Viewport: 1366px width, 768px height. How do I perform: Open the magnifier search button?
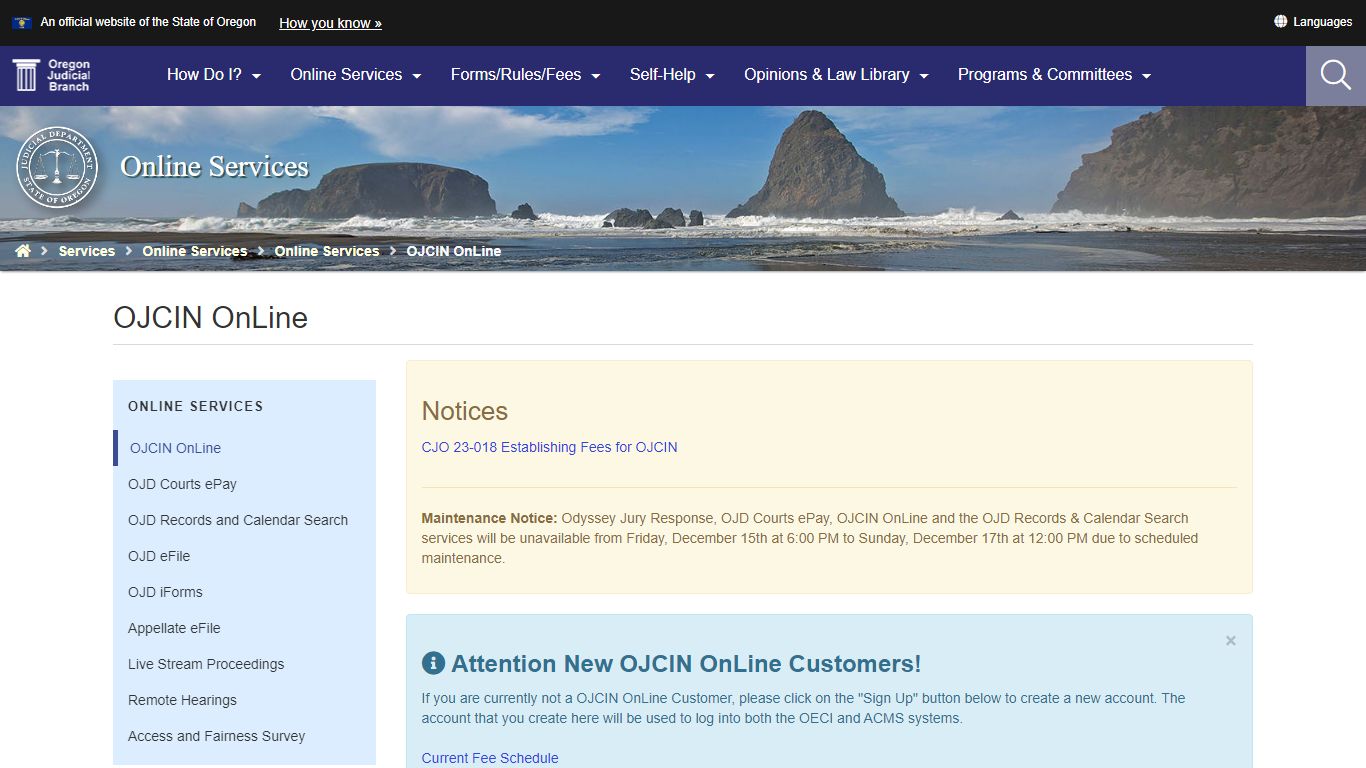point(1336,75)
